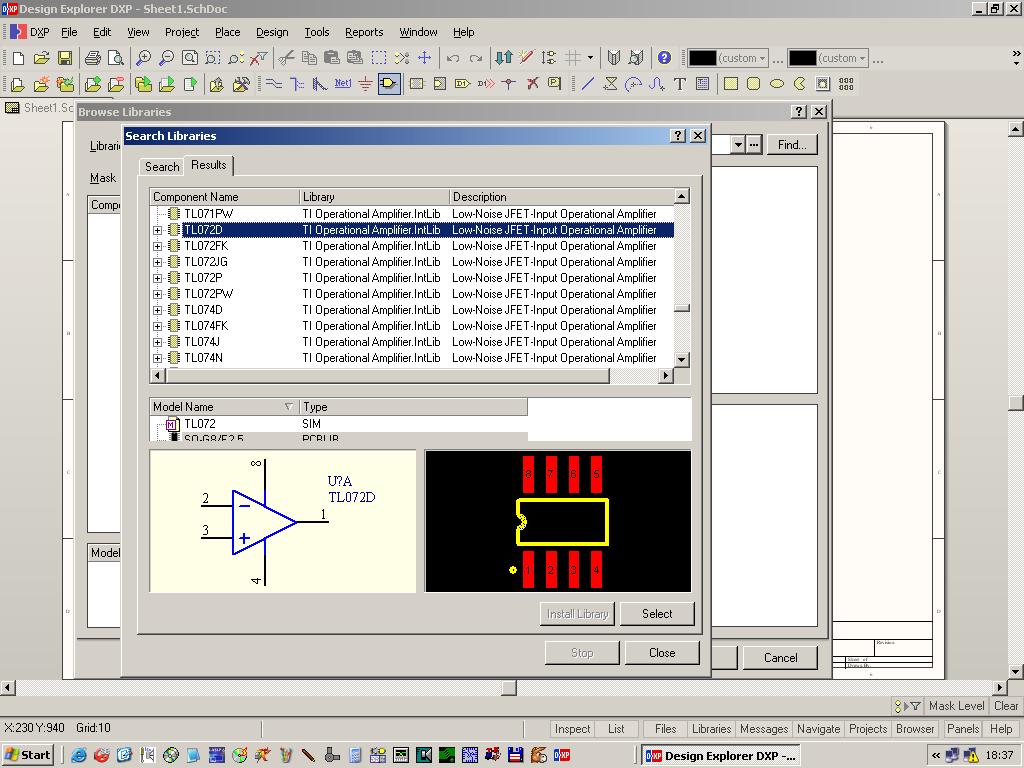
Task: Click the Undo arrow icon
Action: pos(453,58)
